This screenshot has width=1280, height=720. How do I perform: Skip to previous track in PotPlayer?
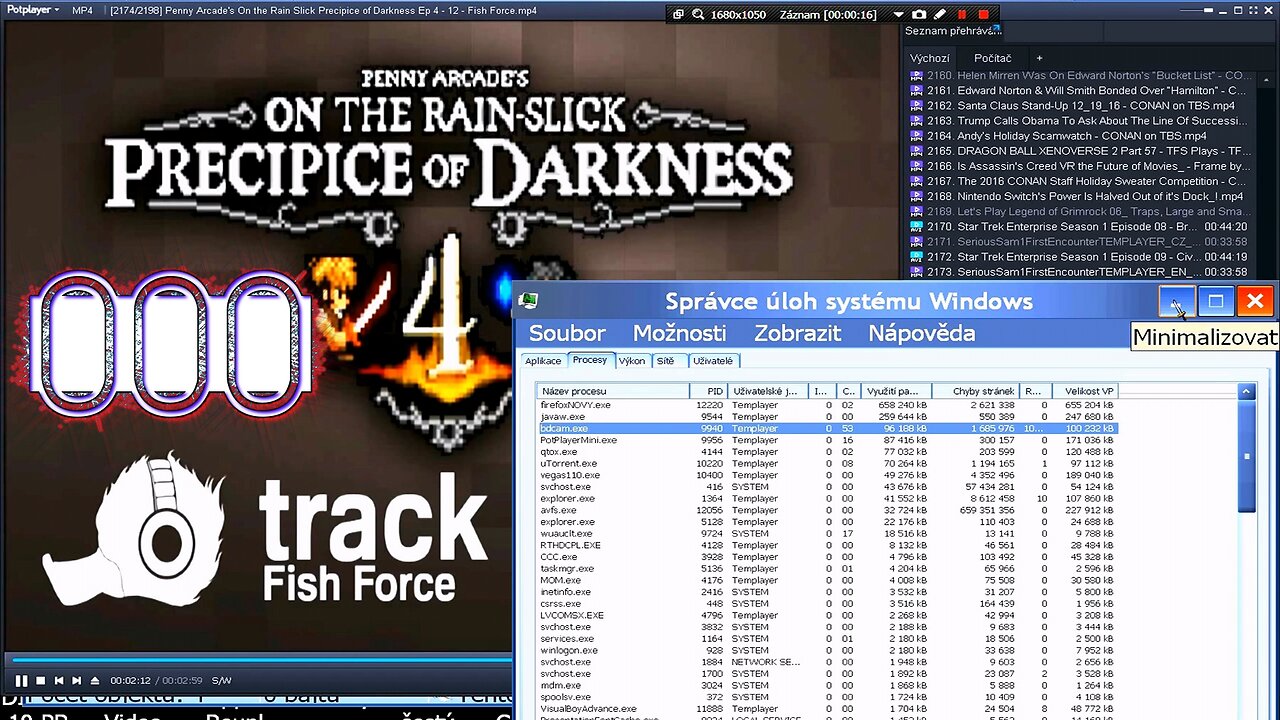[x=59, y=681]
